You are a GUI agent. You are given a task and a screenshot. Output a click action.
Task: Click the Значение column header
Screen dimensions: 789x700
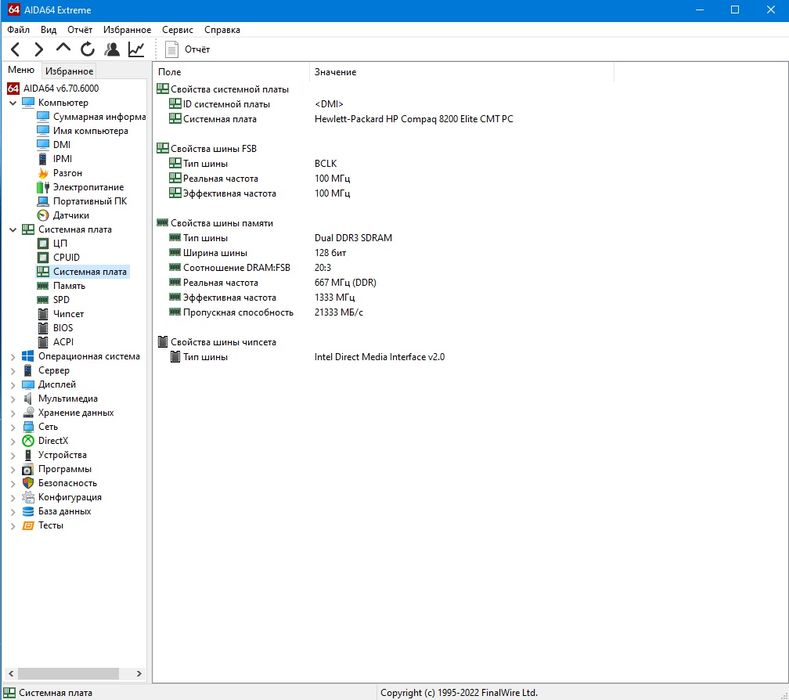[461, 72]
